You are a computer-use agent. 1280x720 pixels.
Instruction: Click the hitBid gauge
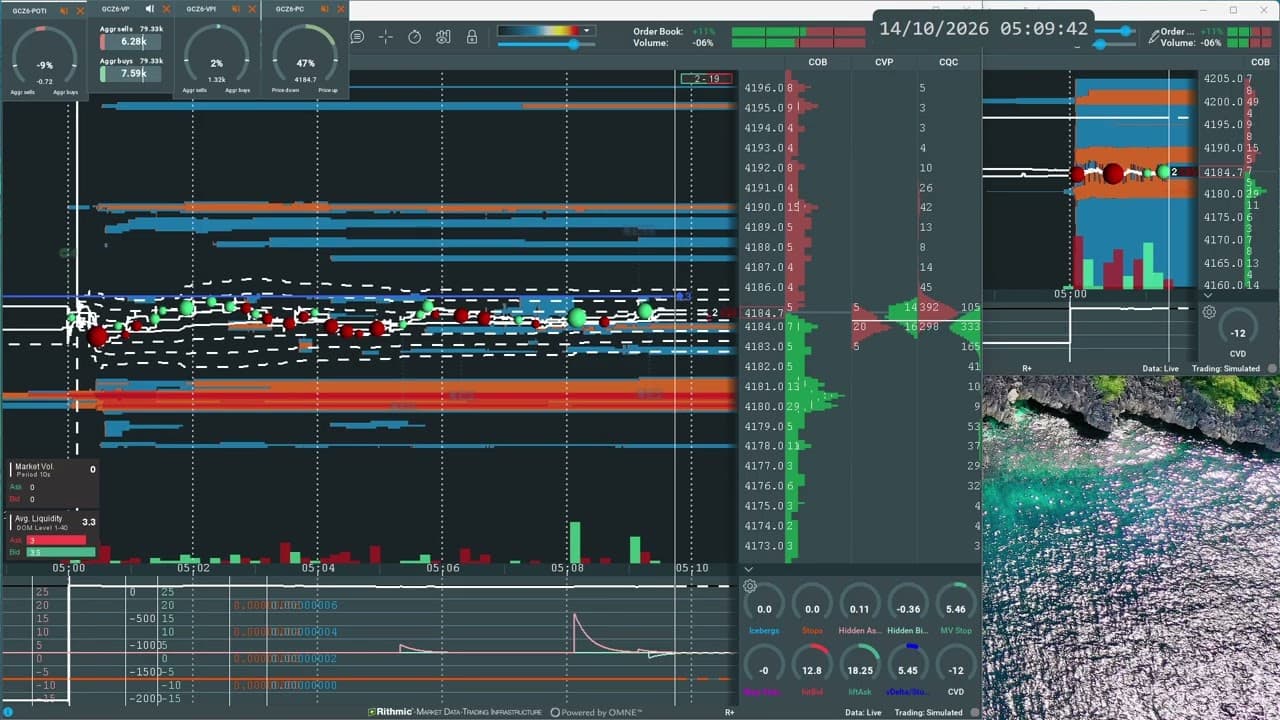click(812, 670)
